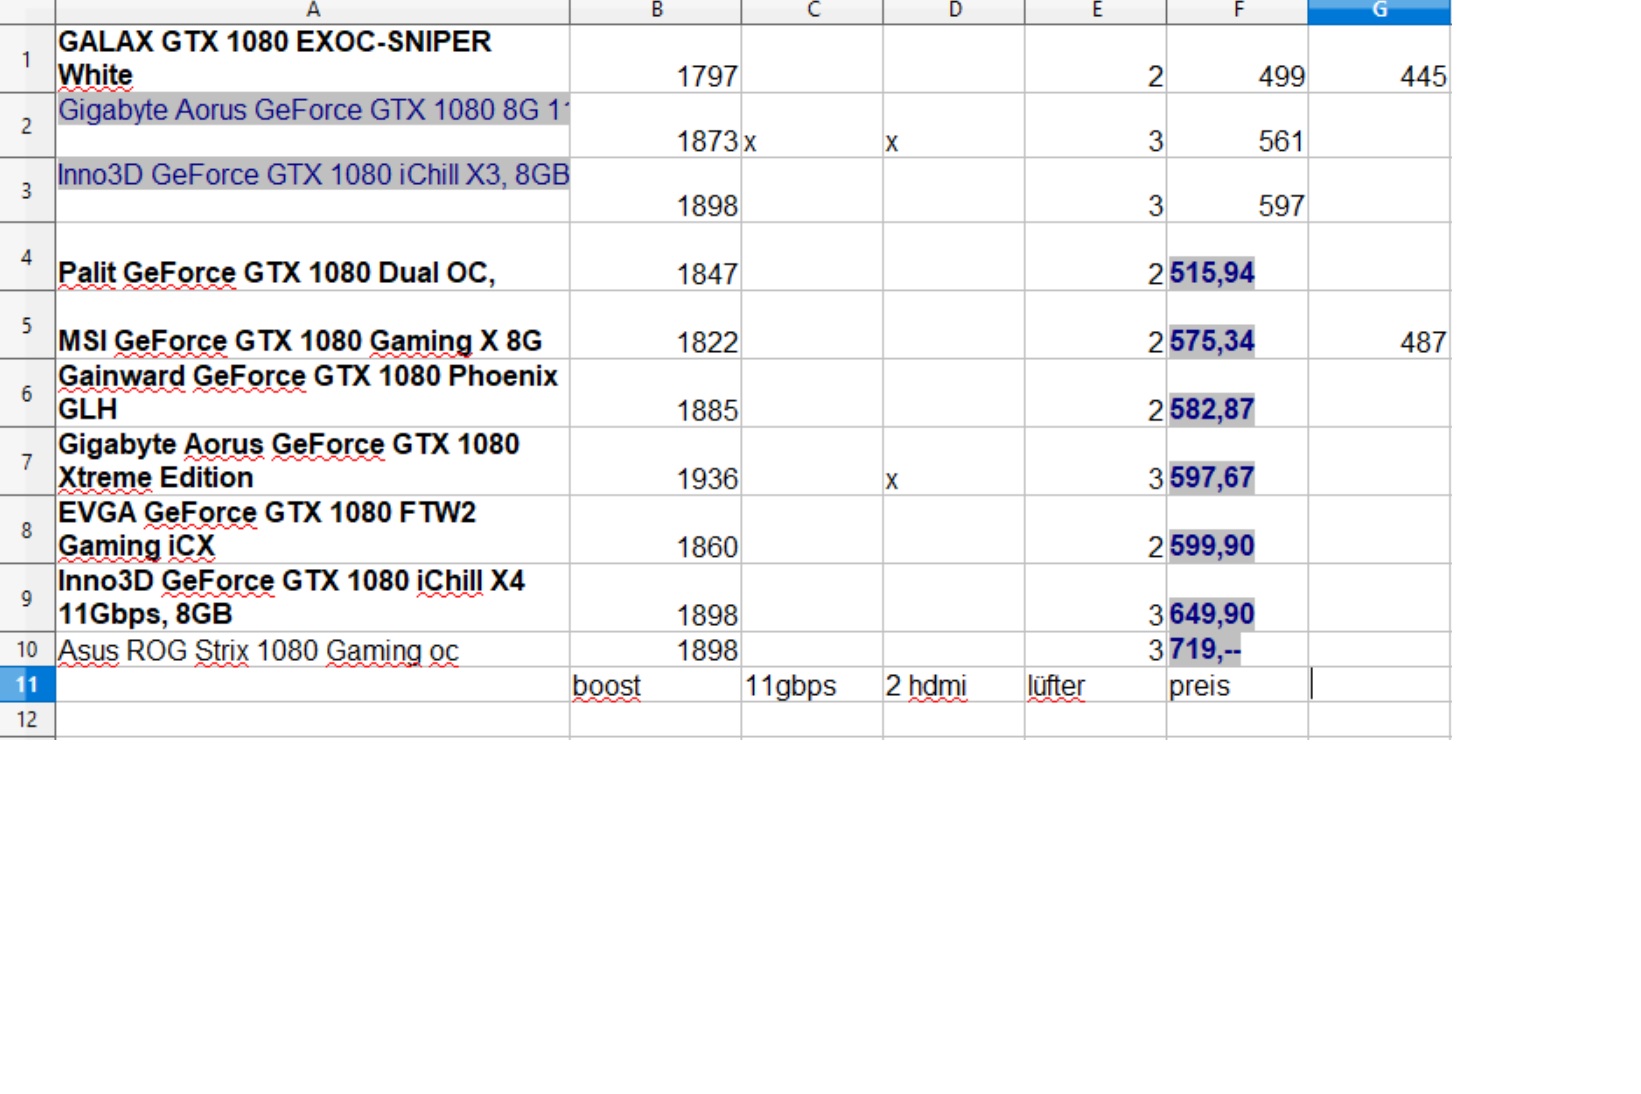Click lüfter count 2 in row 1
Screen dimensions: 1641x1094
point(1155,77)
